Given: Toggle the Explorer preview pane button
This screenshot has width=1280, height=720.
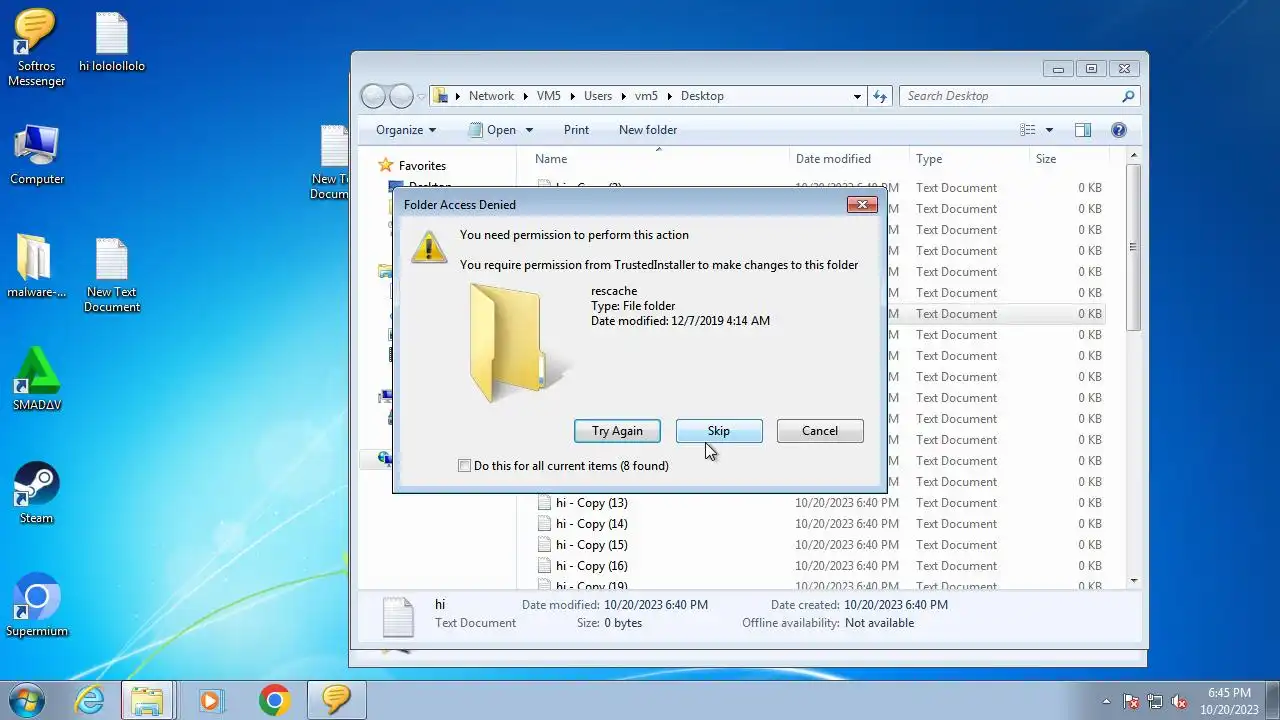Looking at the screenshot, I should pos(1082,130).
